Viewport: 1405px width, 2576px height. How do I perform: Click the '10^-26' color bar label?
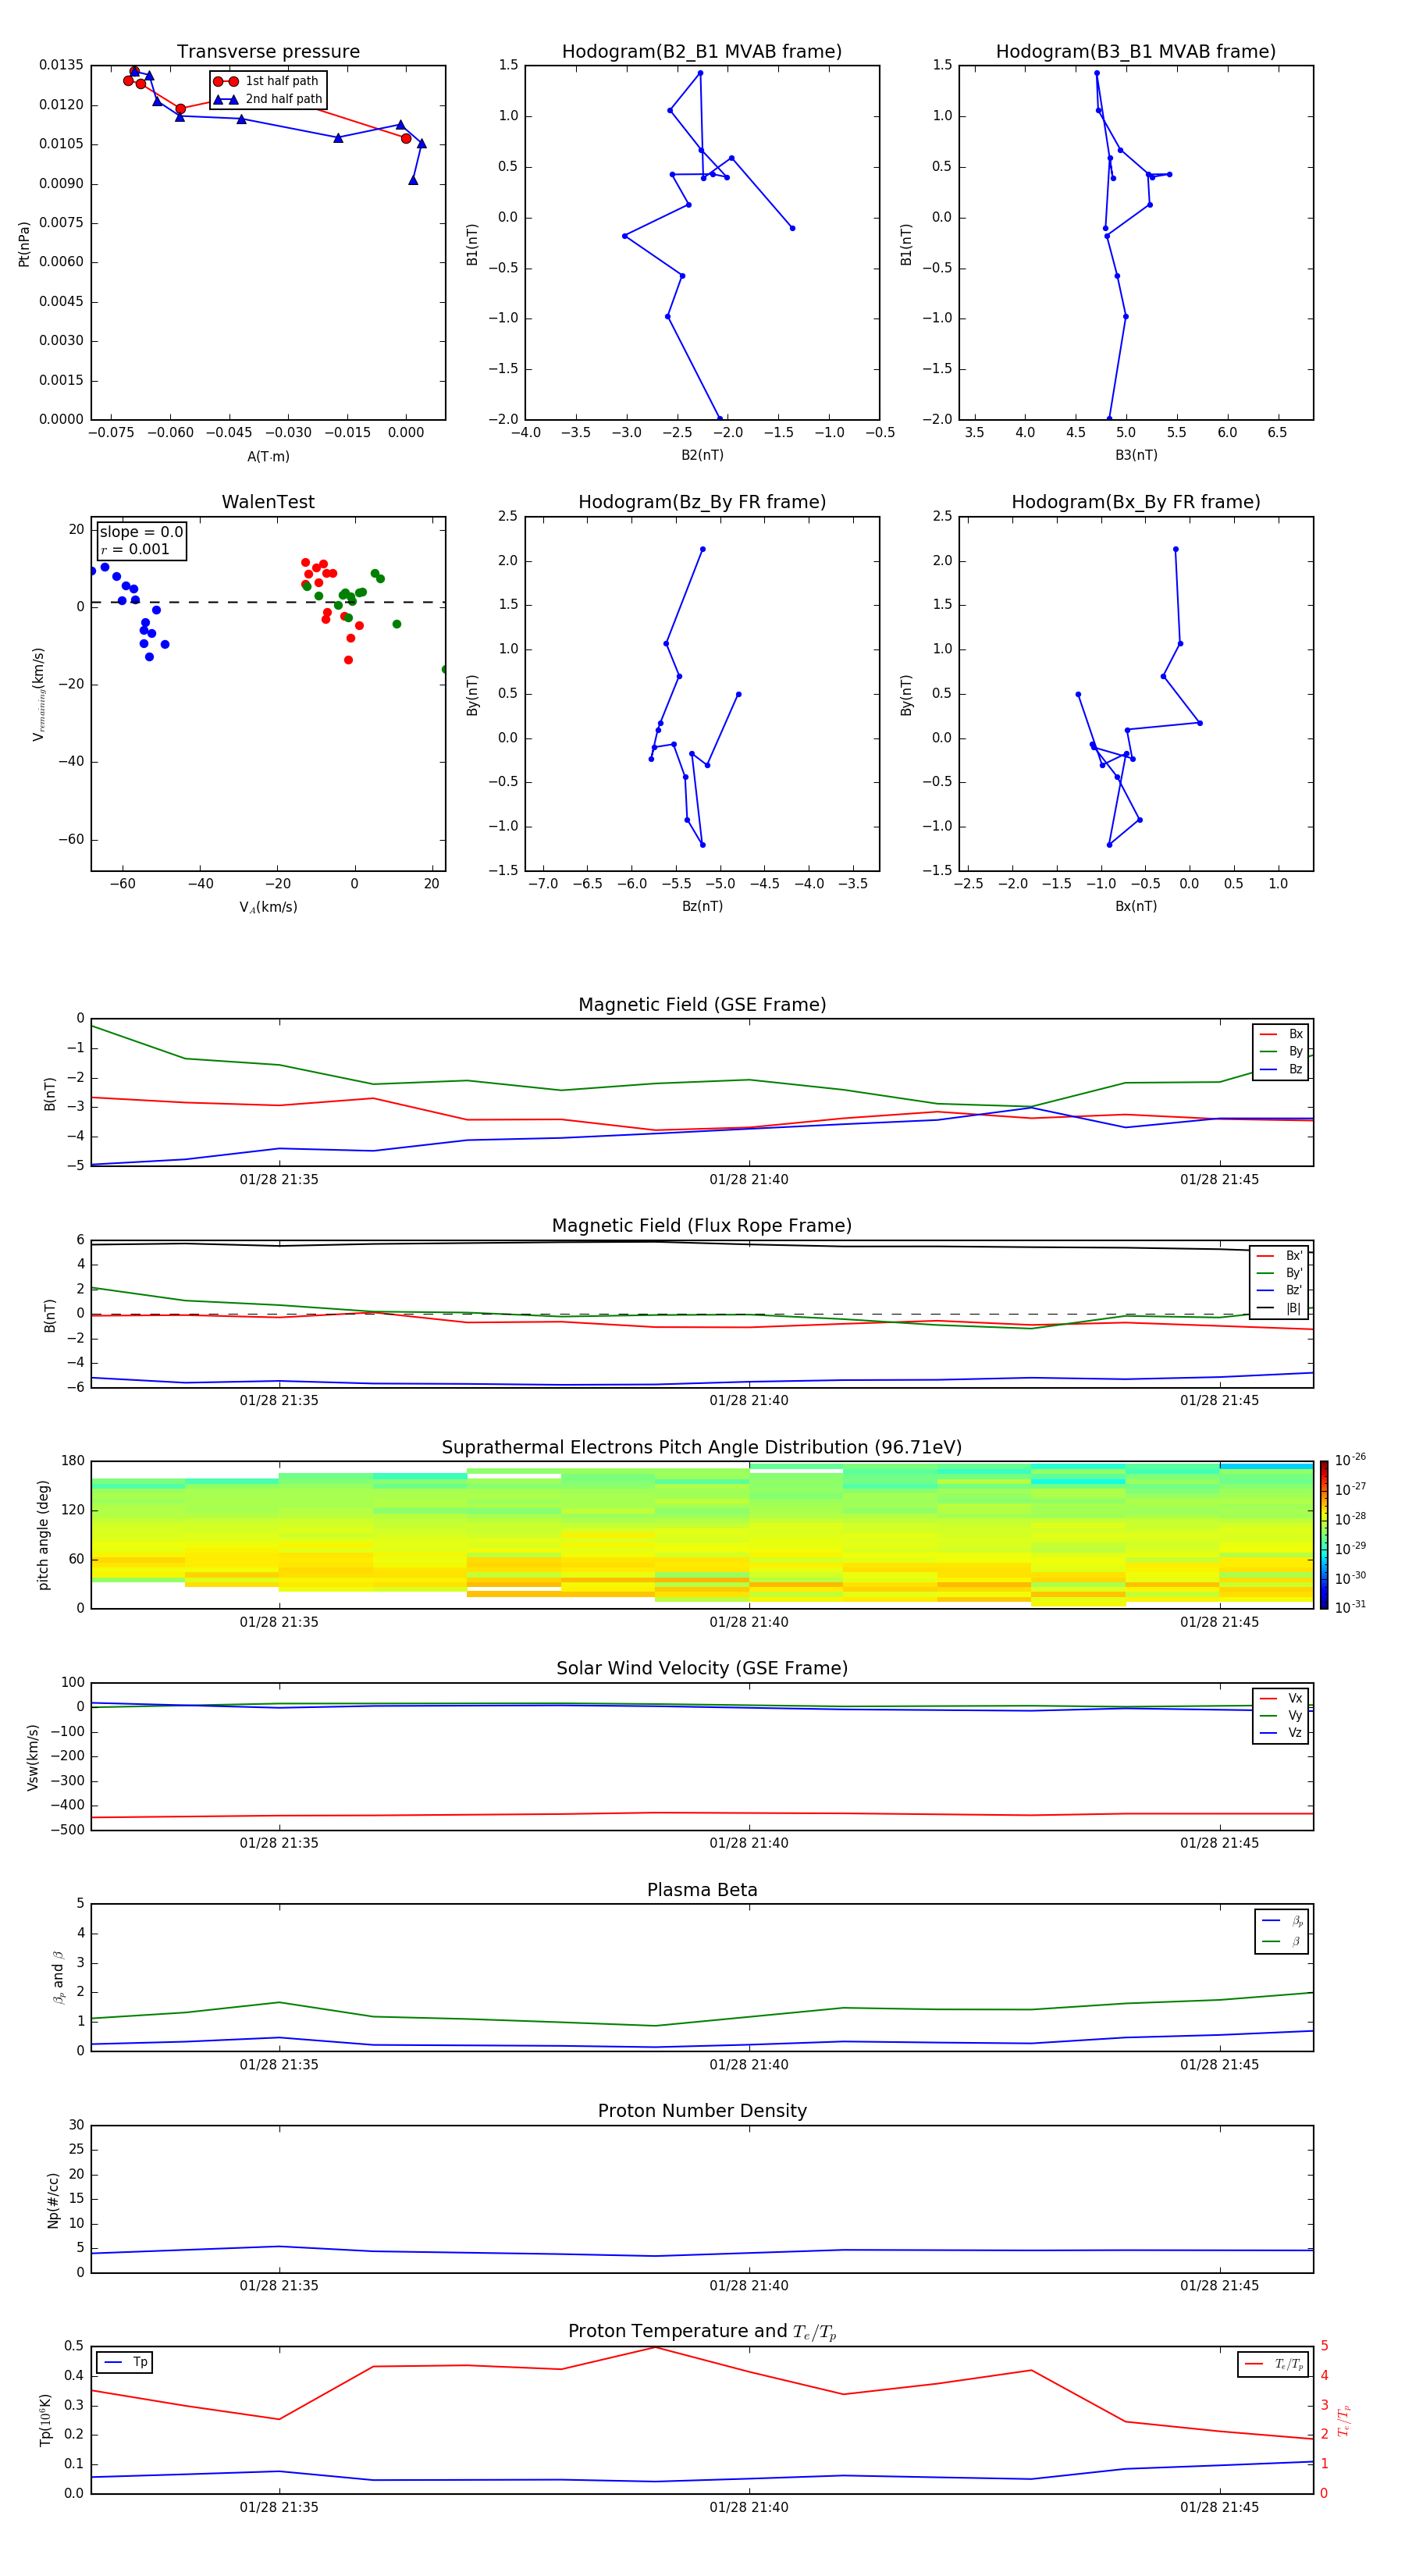(1350, 1460)
